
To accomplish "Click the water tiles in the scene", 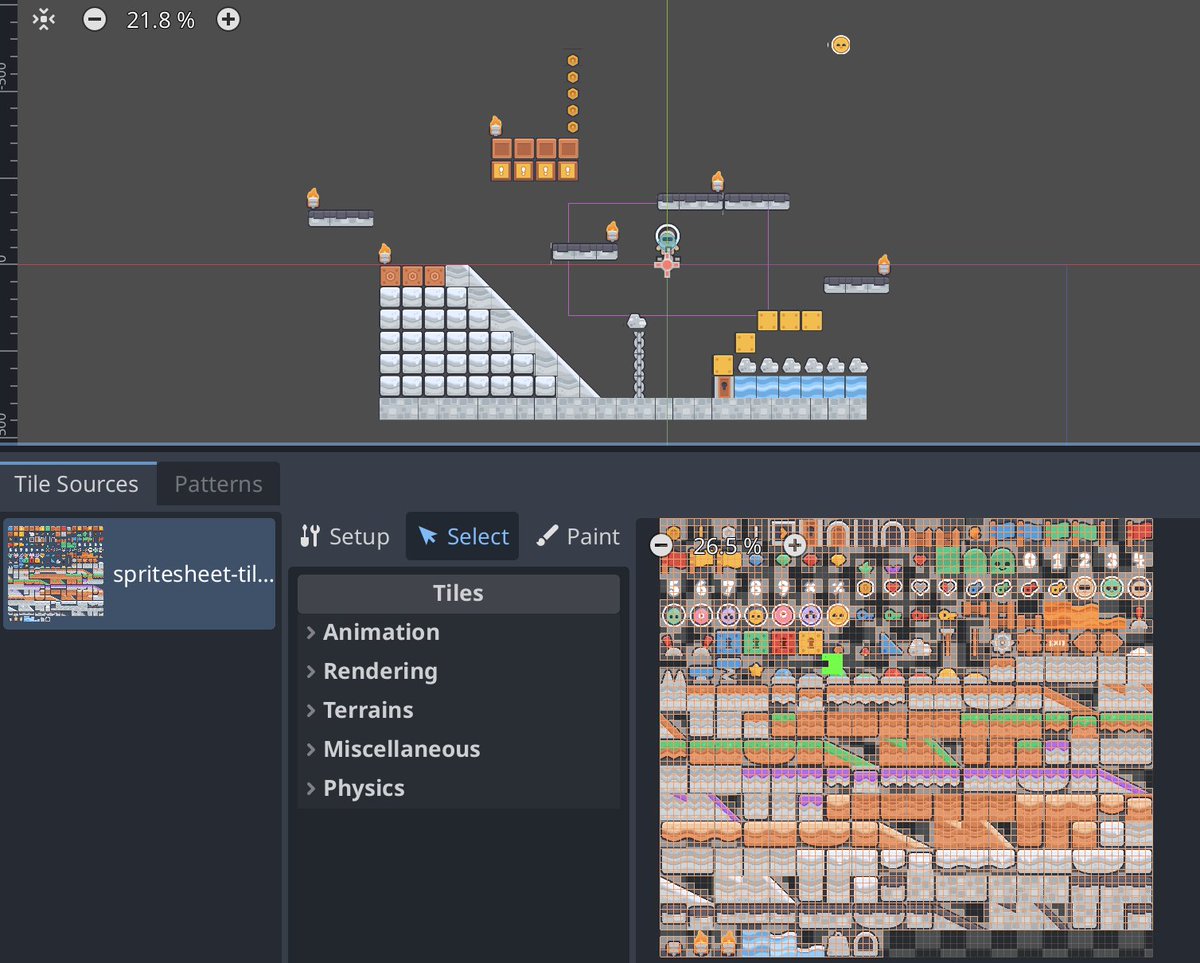I will 800,387.
